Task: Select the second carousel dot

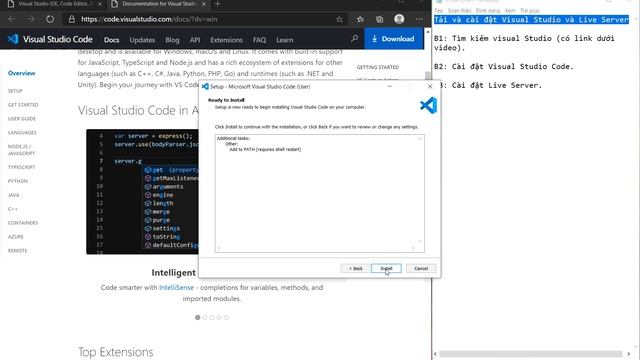Action: click(205, 317)
